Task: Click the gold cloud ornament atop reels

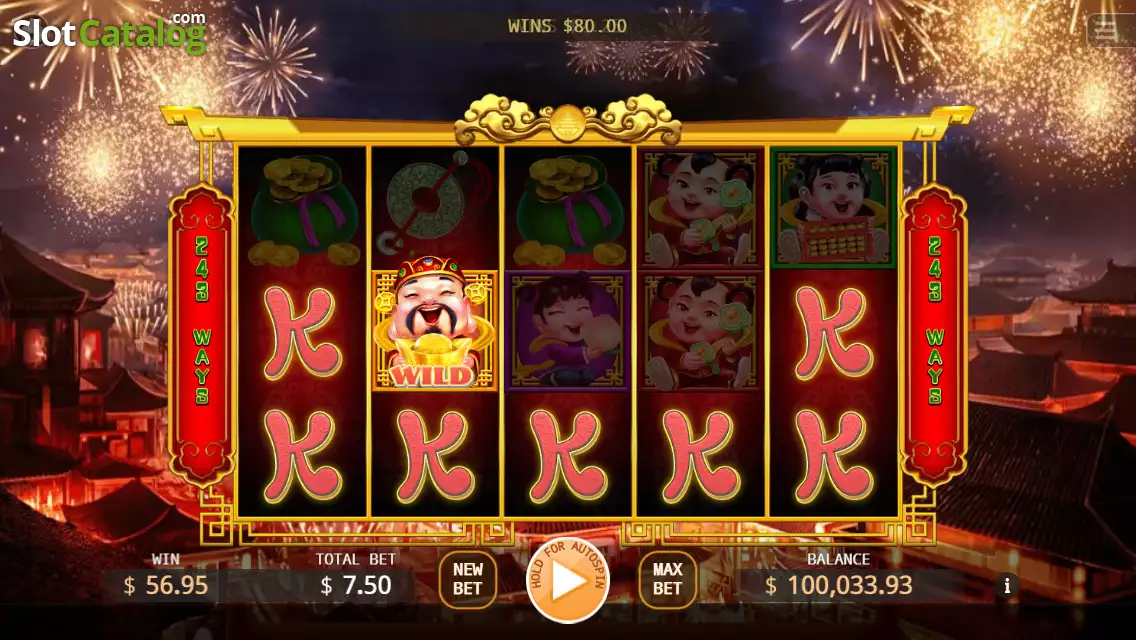Action: click(568, 120)
